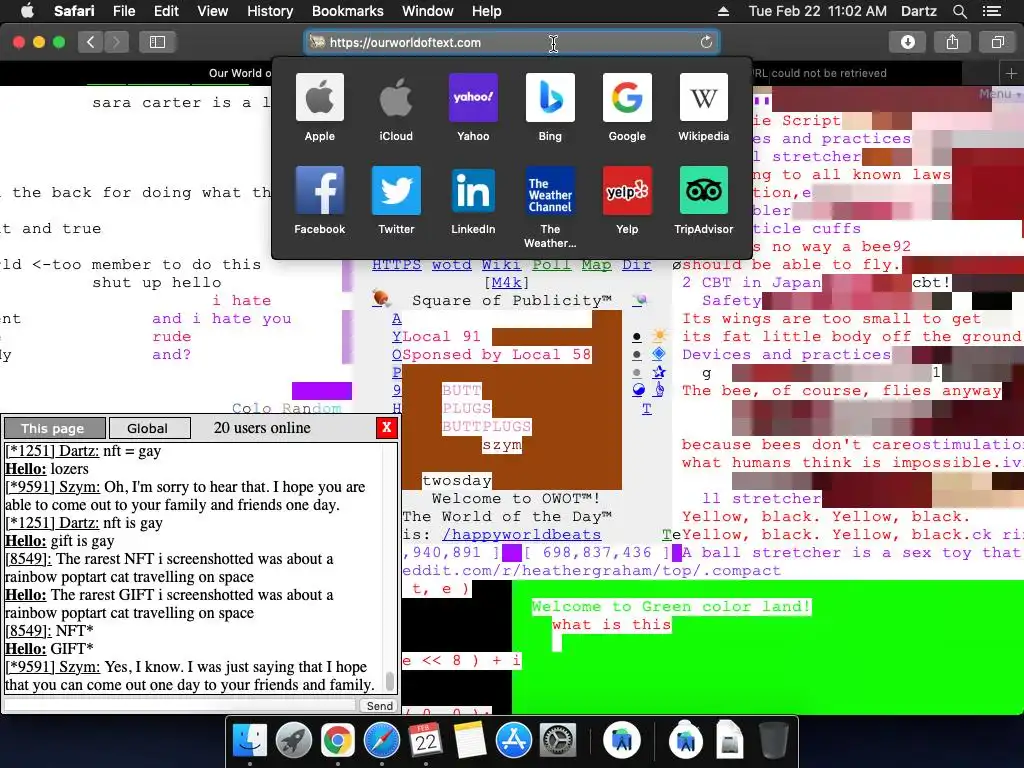Open the File menu
This screenshot has width=1024, height=768.
(x=124, y=11)
